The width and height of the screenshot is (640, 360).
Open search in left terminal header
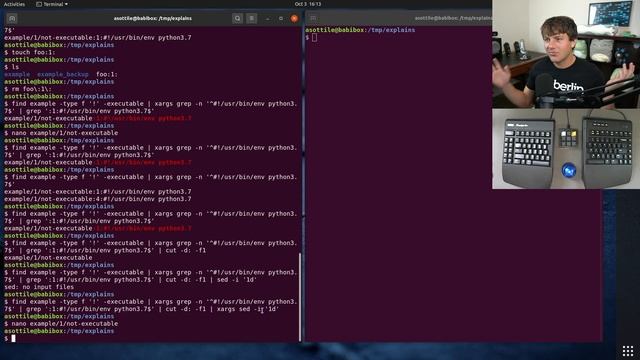click(x=238, y=18)
